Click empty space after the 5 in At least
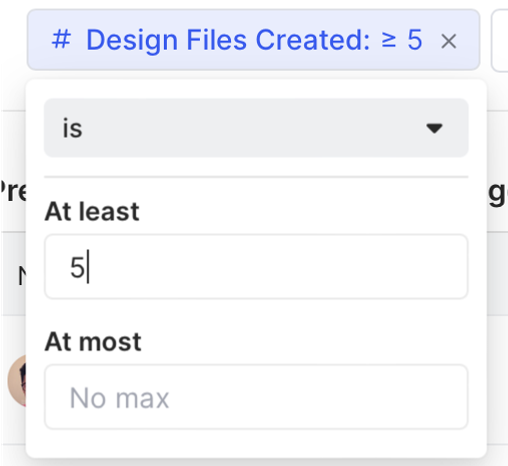 277,267
